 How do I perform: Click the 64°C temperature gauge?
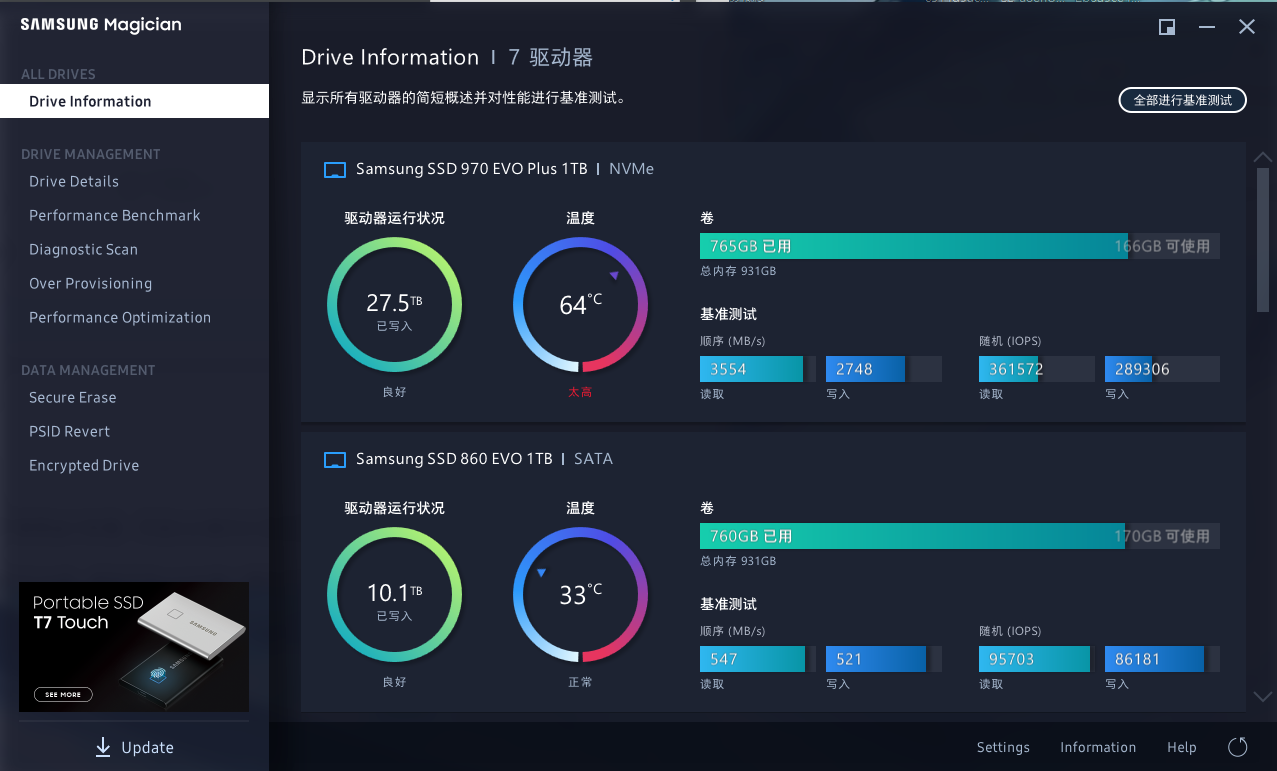point(580,304)
